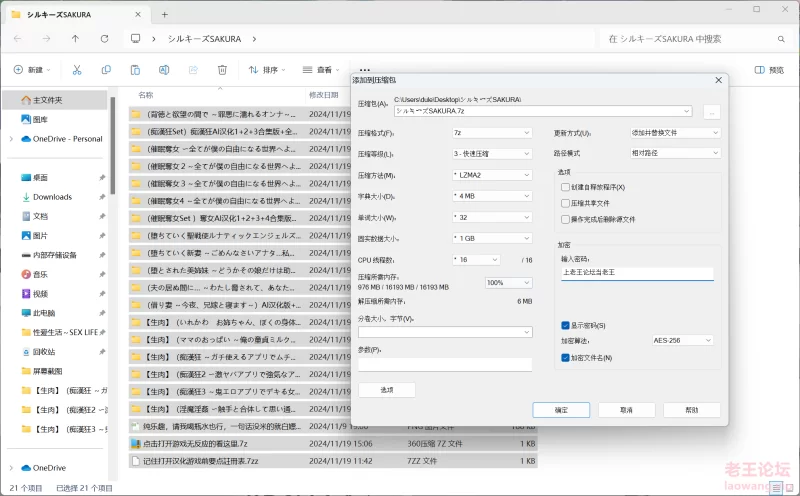The image size is (800, 496).
Task: Open the dictionary size 4 MB dropdown
Action: click(x=492, y=196)
